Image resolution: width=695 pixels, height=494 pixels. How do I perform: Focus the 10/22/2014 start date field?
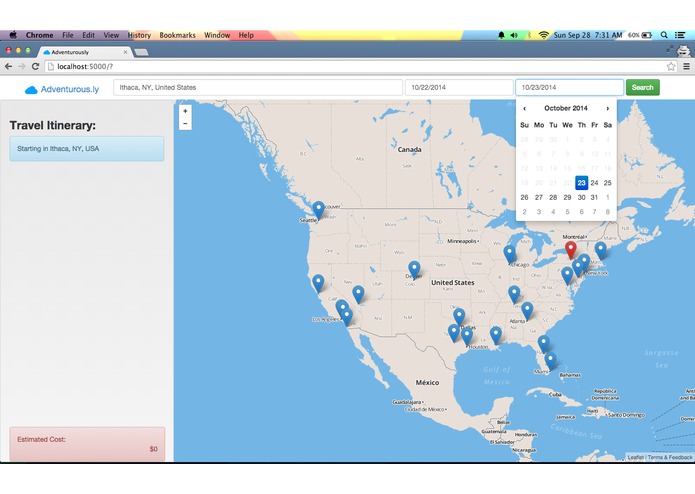(x=459, y=88)
